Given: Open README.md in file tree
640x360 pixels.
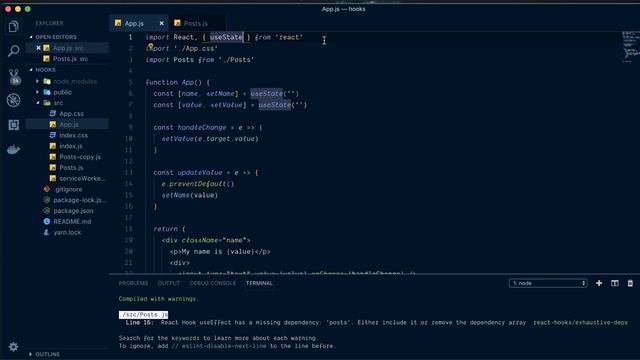Looking at the screenshot, I should [x=72, y=221].
